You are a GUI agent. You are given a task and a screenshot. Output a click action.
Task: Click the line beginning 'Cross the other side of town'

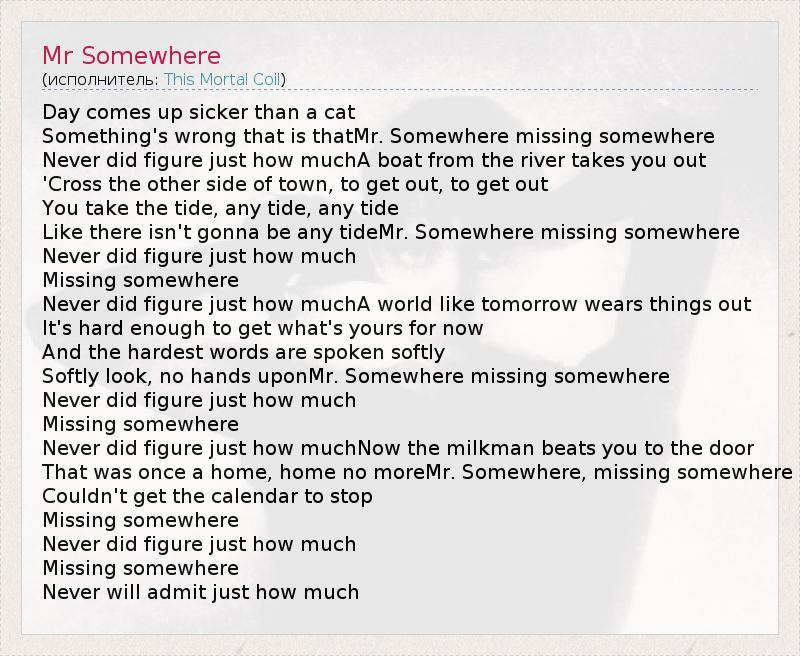(x=295, y=184)
